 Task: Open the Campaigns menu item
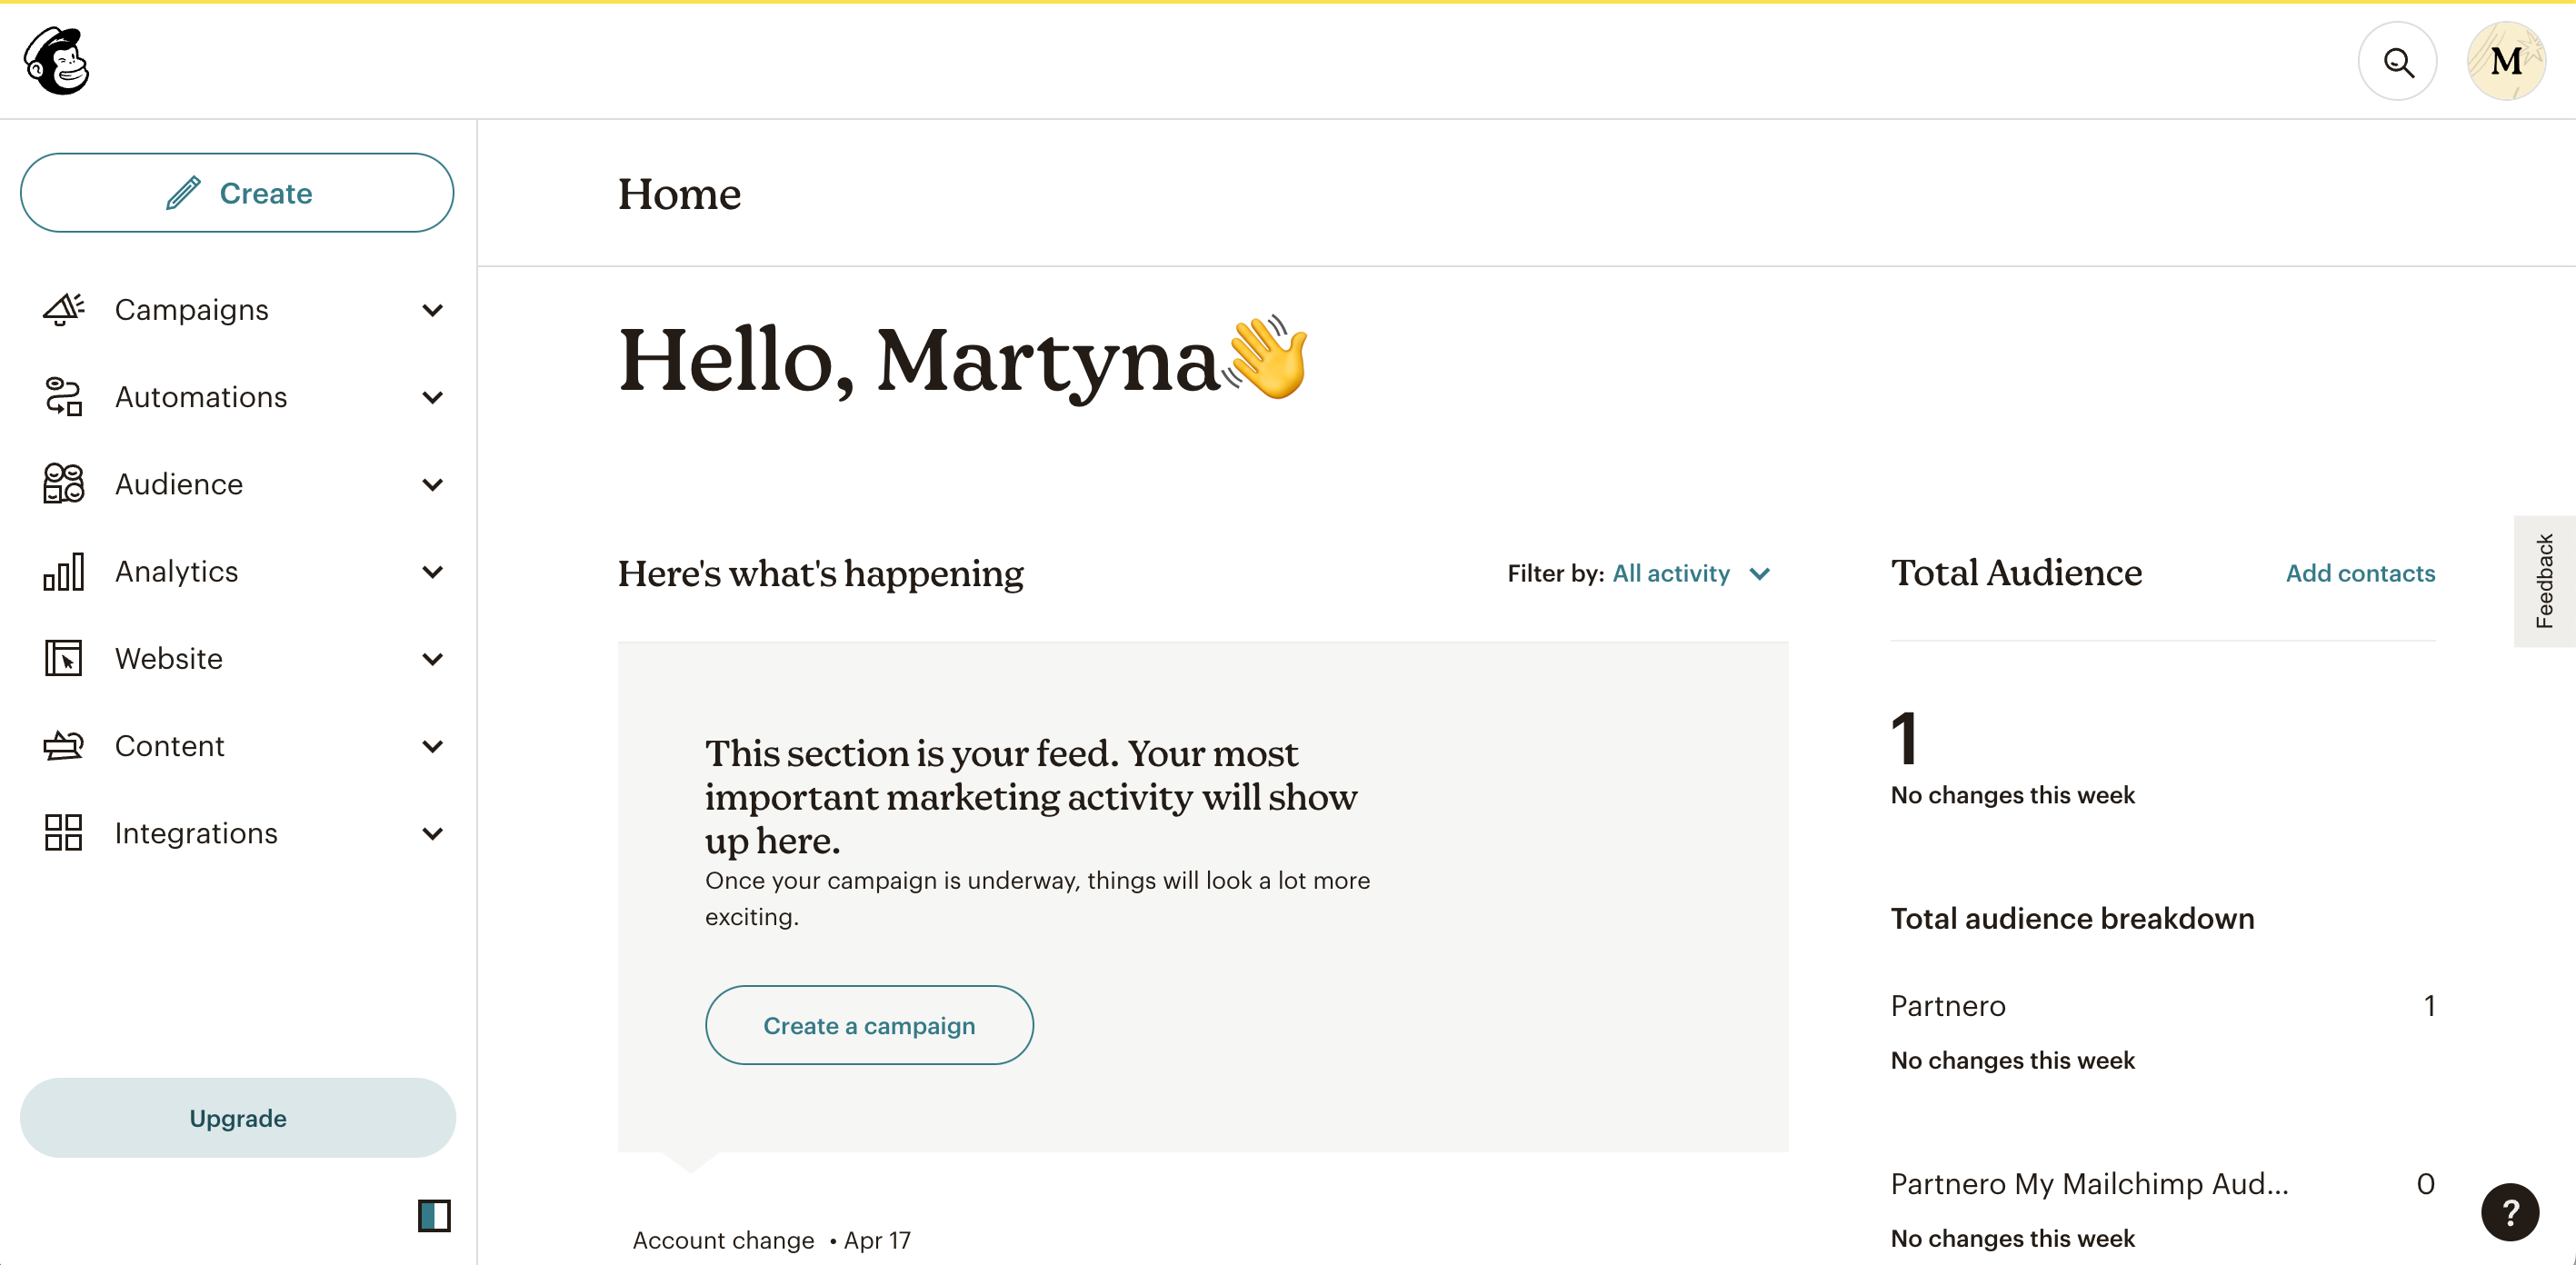(x=238, y=310)
